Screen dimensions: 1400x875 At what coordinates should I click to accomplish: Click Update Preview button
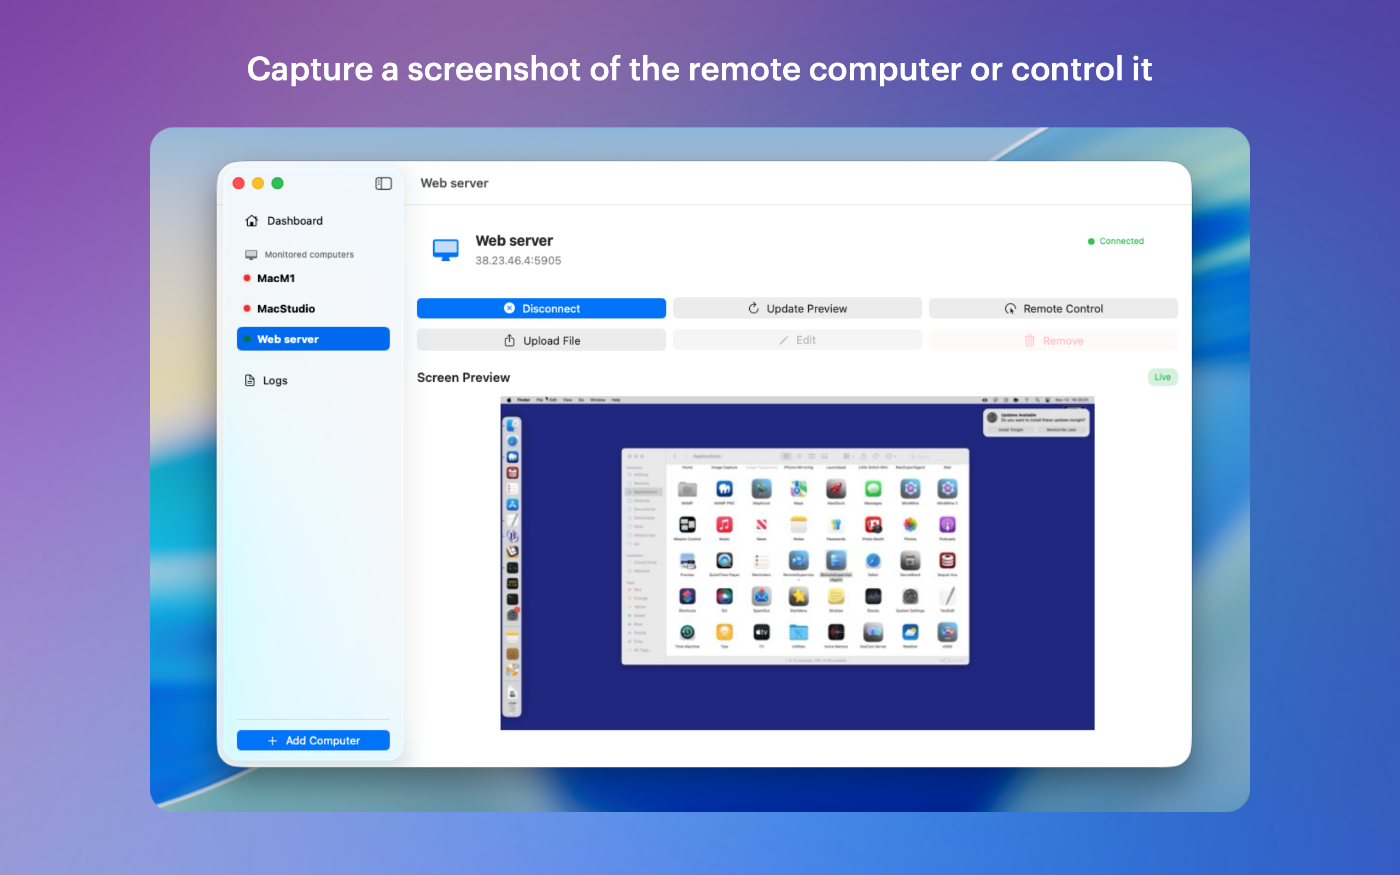coord(797,309)
